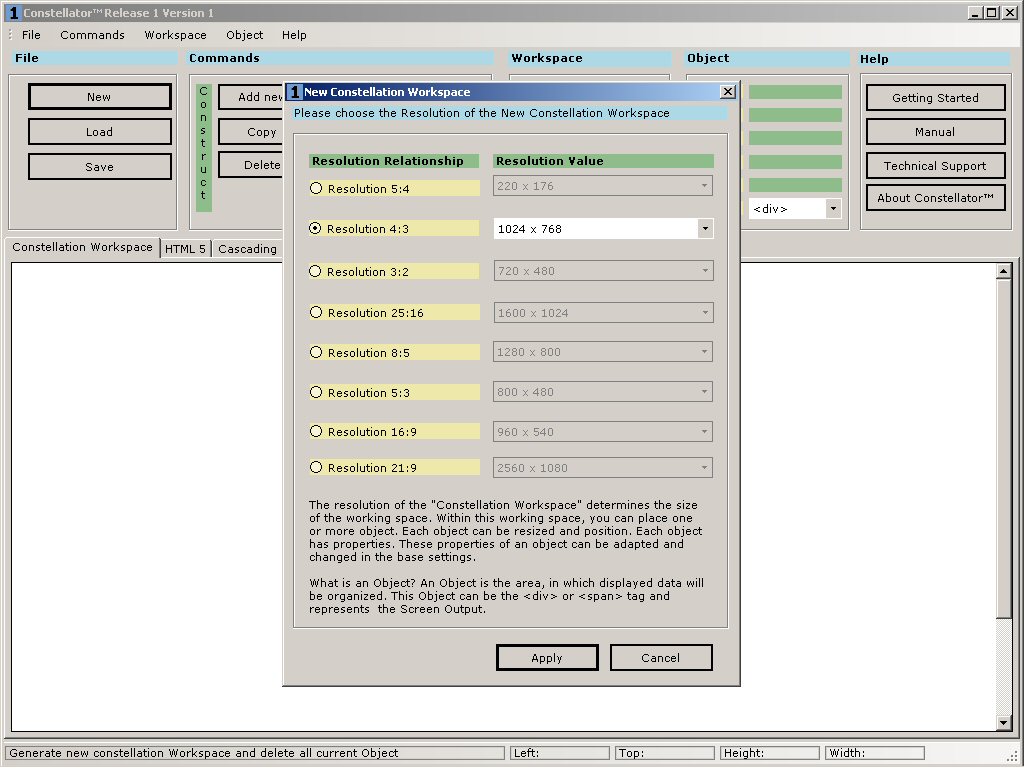The width and height of the screenshot is (1024, 768).
Task: Click the dialog title bar icon
Action: [x=295, y=92]
